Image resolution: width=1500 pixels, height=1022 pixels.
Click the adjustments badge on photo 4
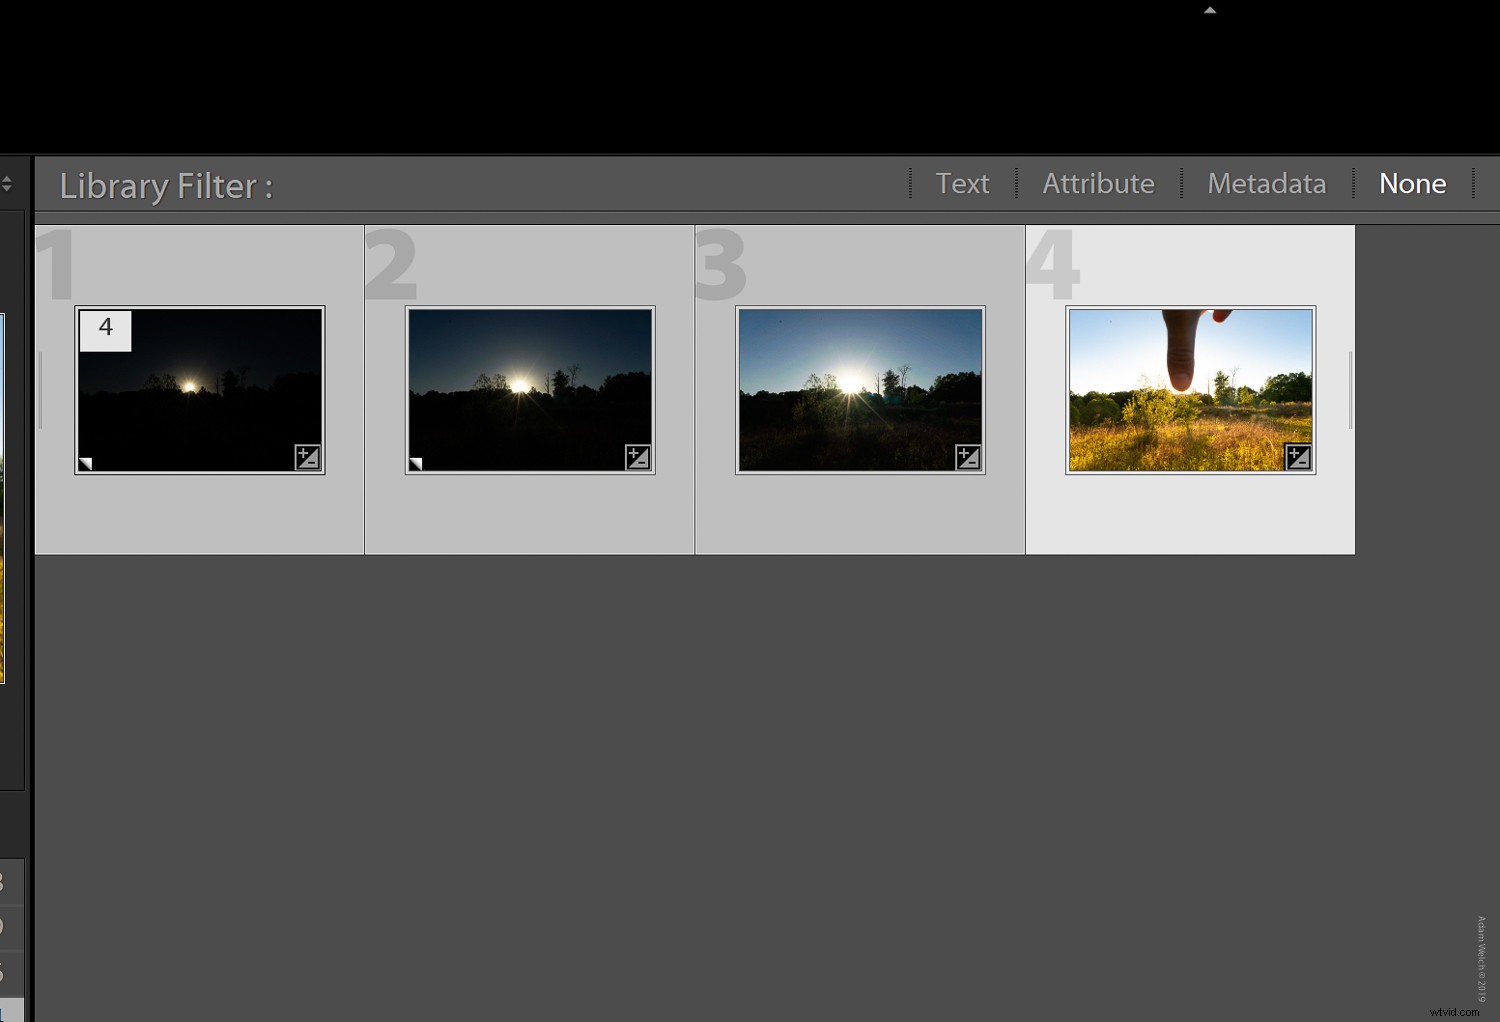pyautogui.click(x=1298, y=456)
